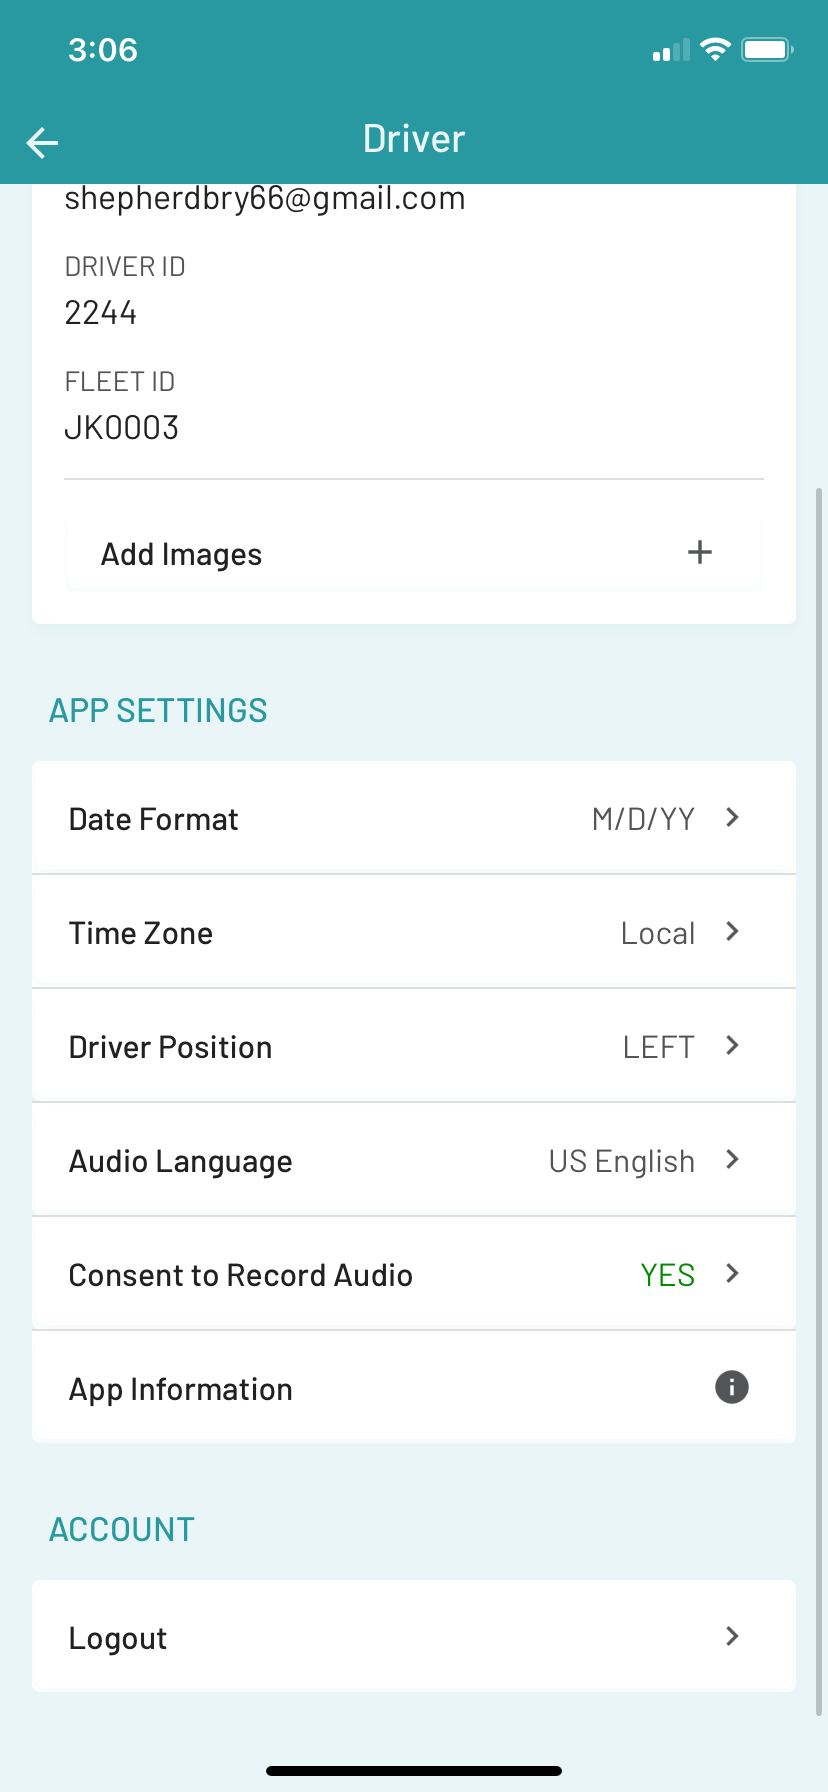
Task: Open the App Information row label
Action: point(181,1389)
